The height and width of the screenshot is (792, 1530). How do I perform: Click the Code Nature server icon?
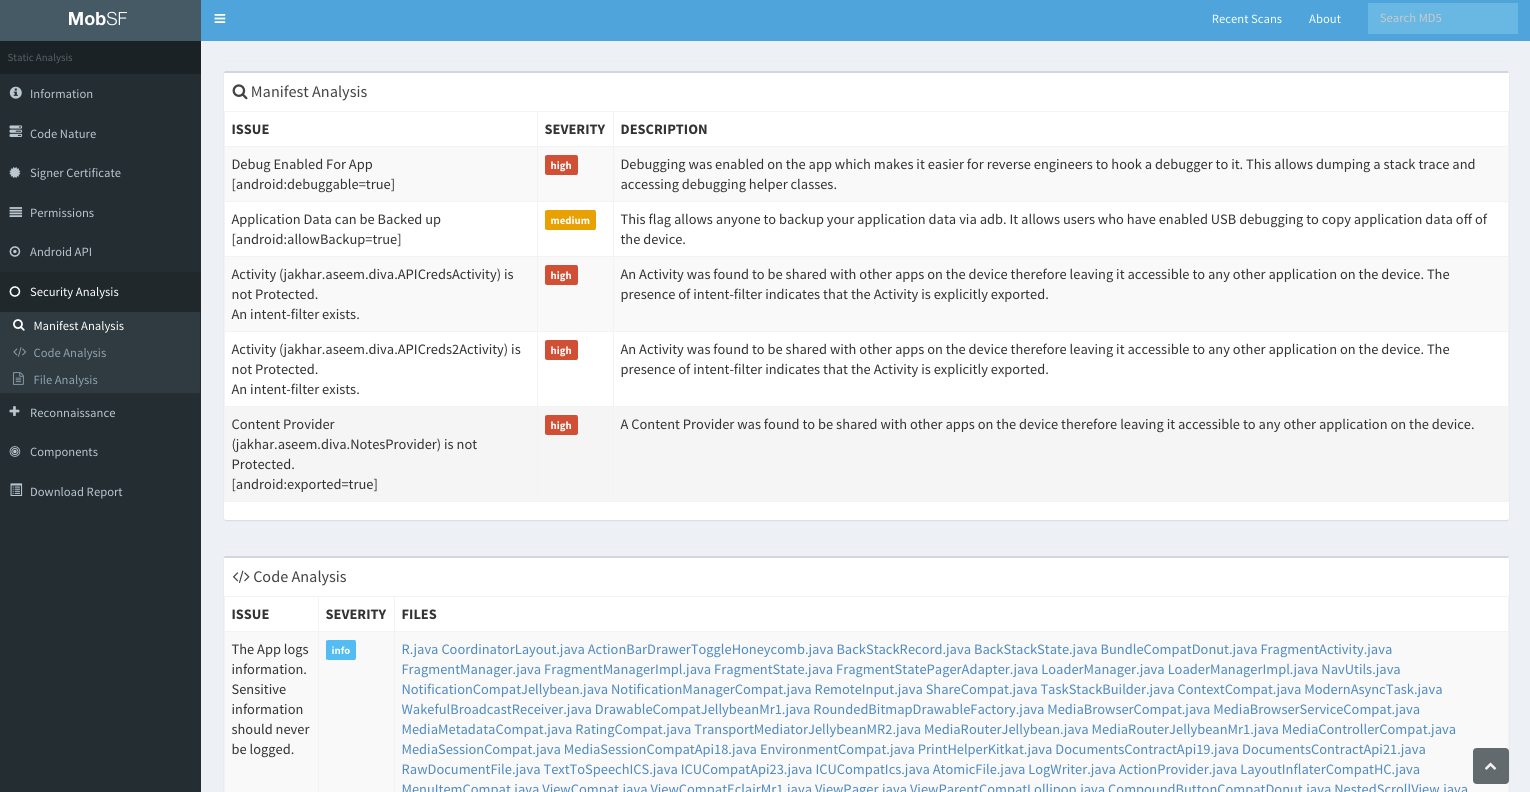pyautogui.click(x=15, y=132)
